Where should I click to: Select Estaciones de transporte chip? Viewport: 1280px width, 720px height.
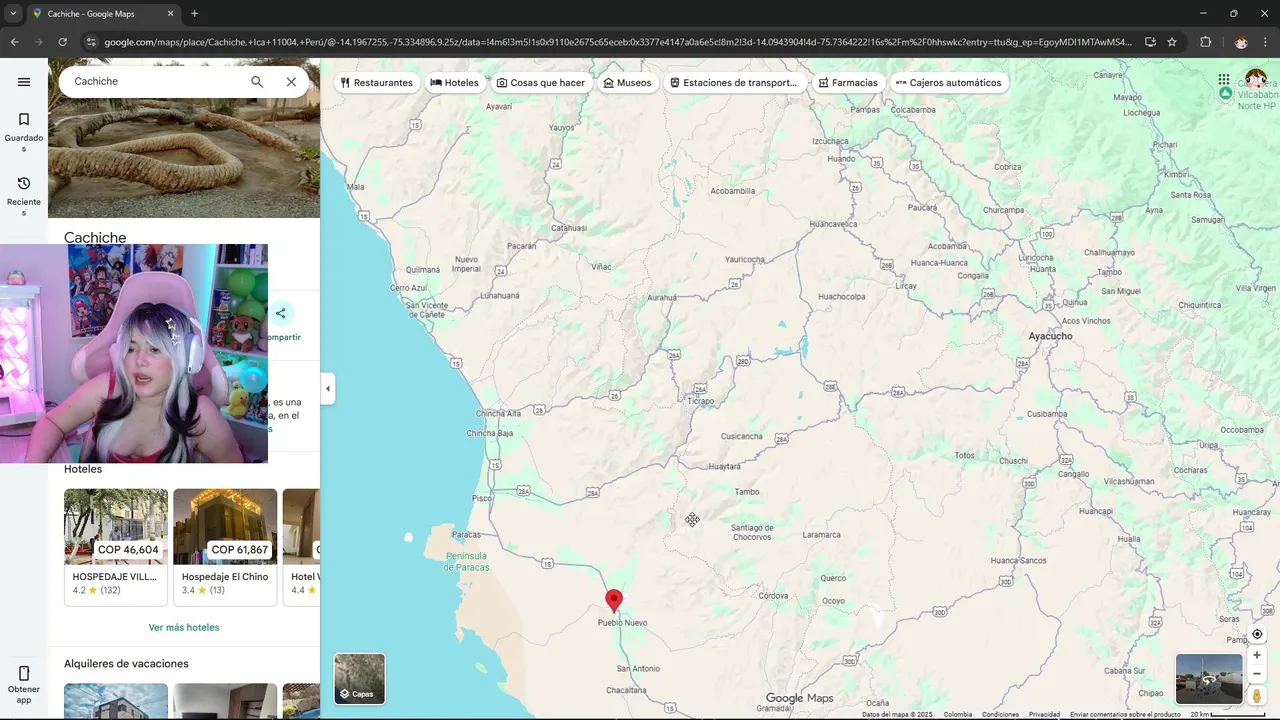pyautogui.click(x=734, y=83)
